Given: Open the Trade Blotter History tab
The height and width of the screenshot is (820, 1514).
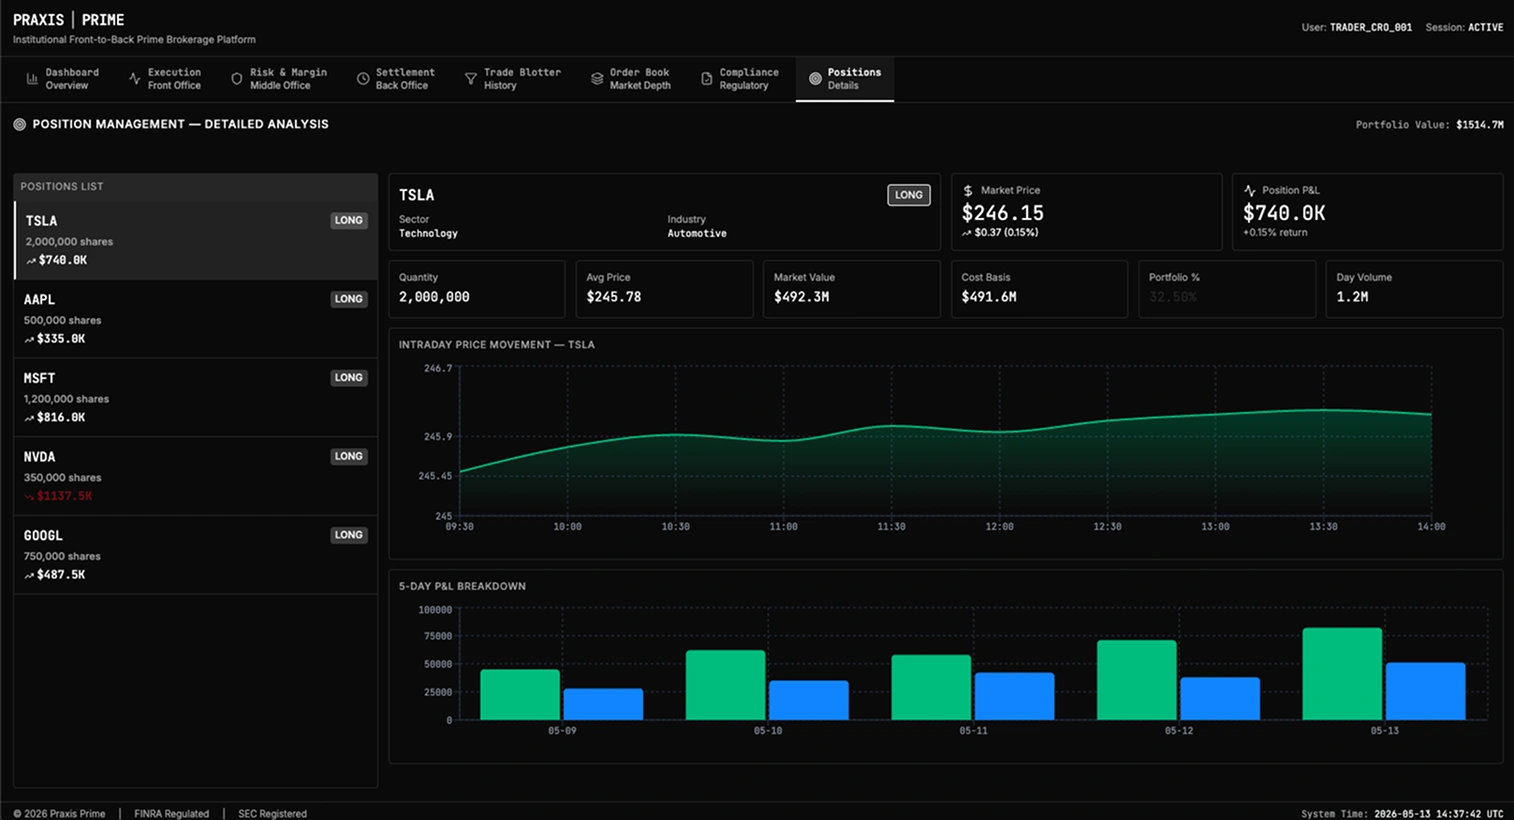Looking at the screenshot, I should [513, 79].
